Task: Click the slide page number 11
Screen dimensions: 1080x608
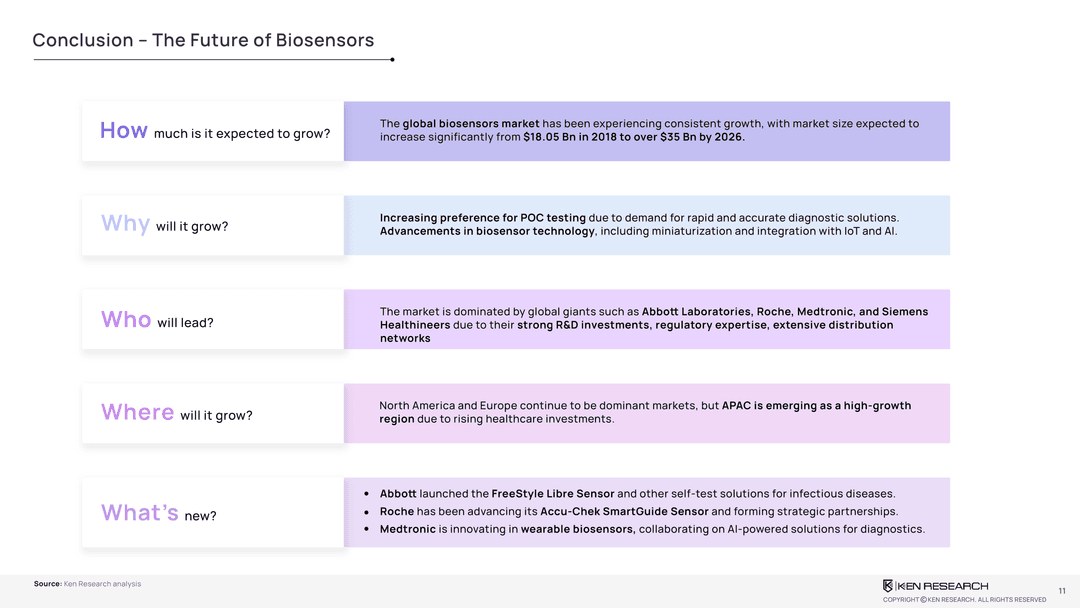Action: (x=1061, y=590)
